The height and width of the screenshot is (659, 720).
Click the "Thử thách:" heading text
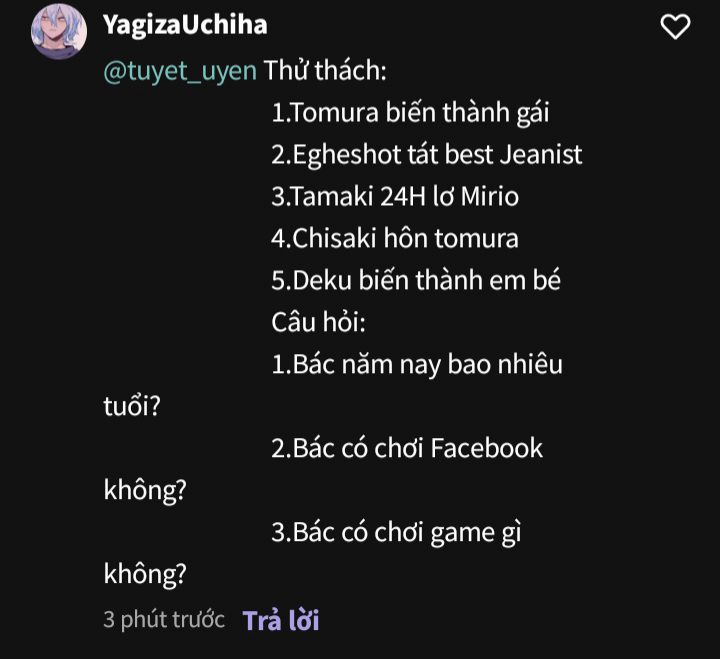[x=325, y=71]
